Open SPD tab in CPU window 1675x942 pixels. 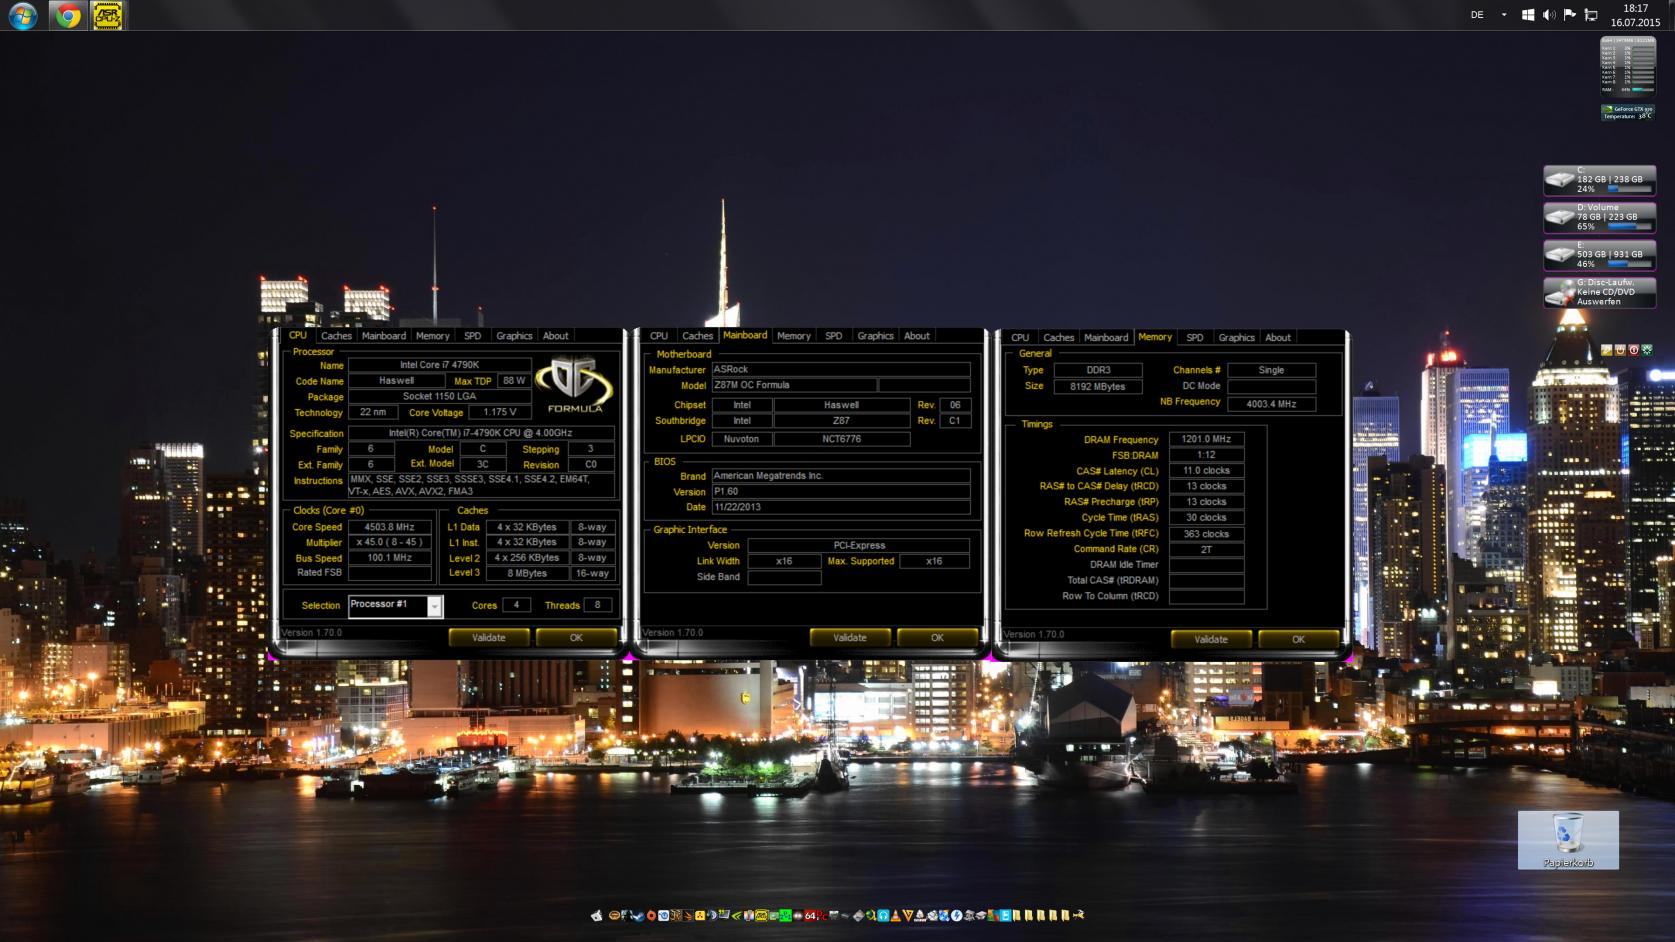click(473, 336)
